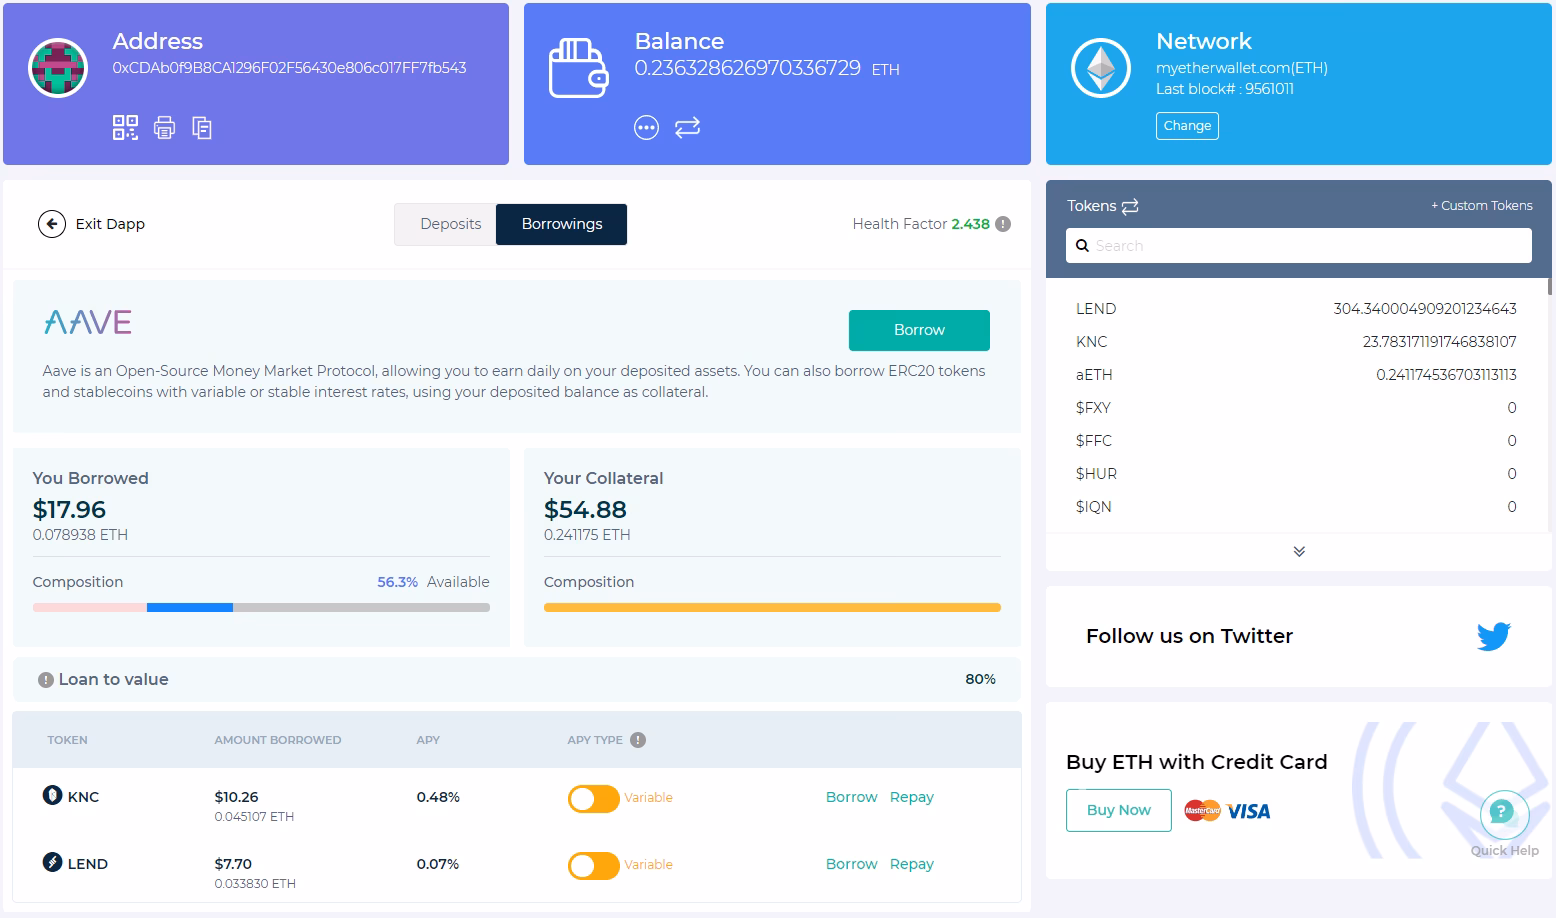The width and height of the screenshot is (1556, 918).
Task: Click the Health Factor info icon
Action: coord(1003,224)
